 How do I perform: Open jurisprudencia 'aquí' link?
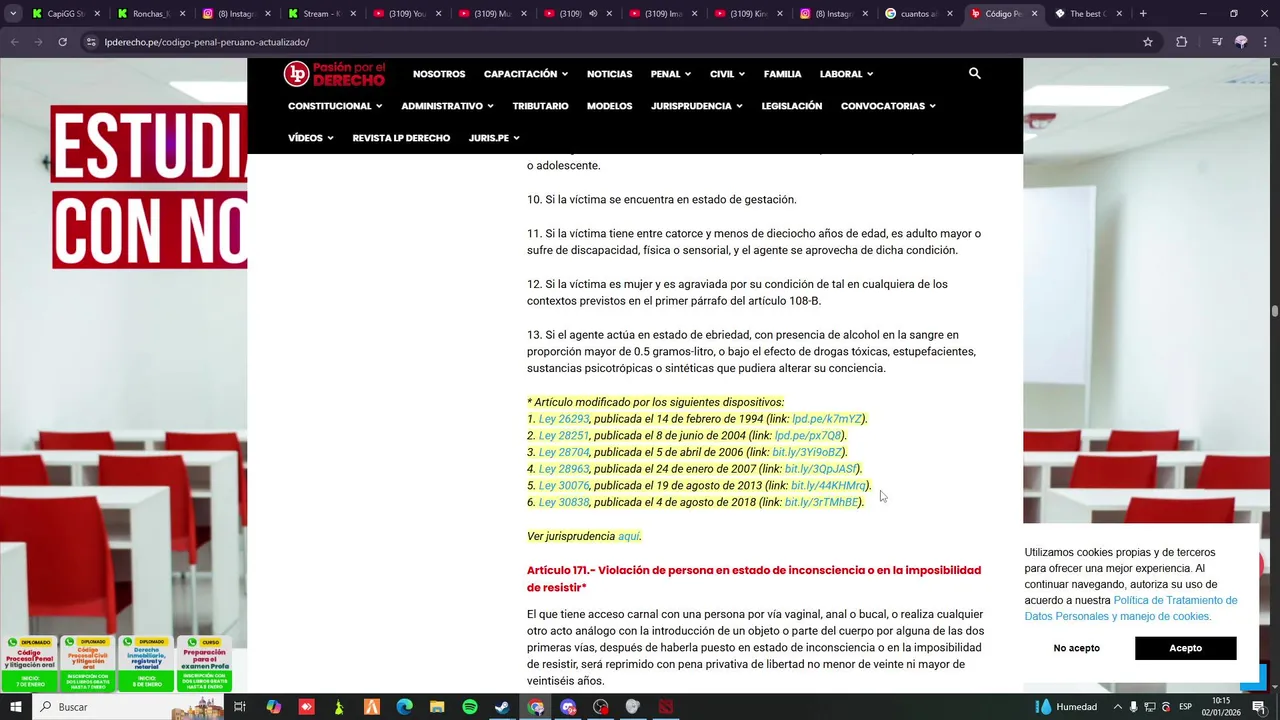click(x=628, y=536)
